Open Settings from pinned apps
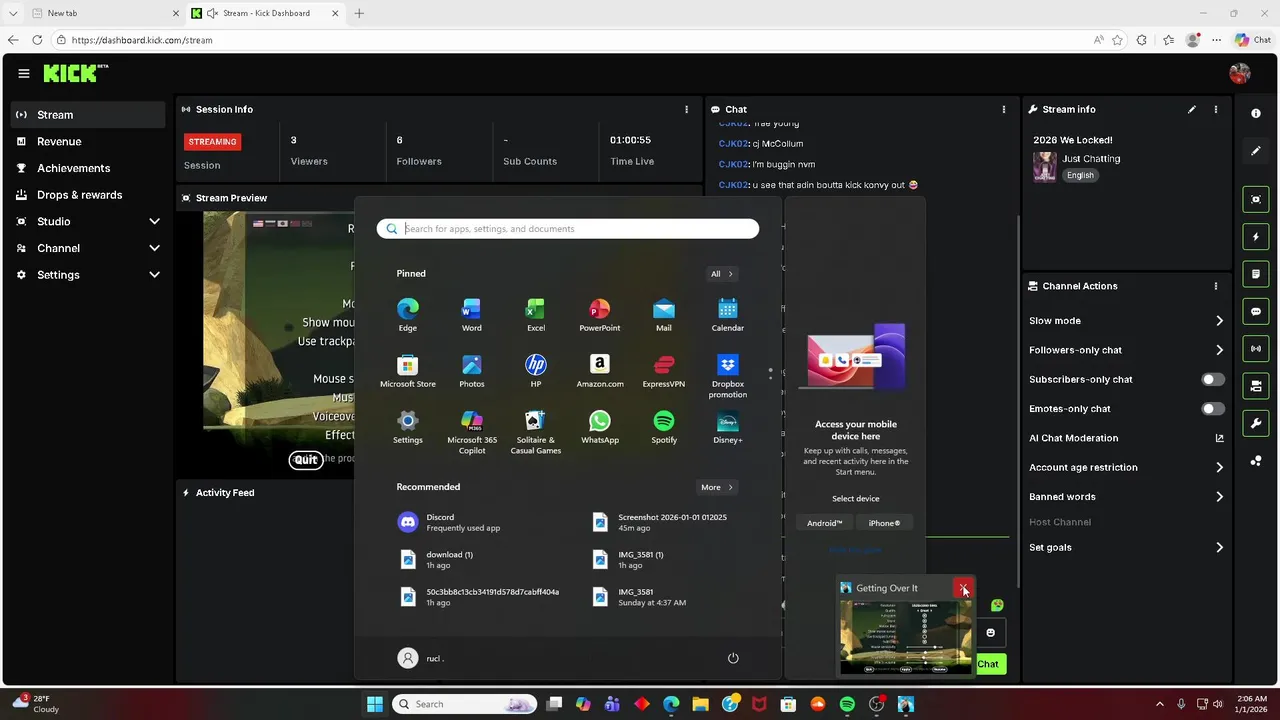 (407, 426)
